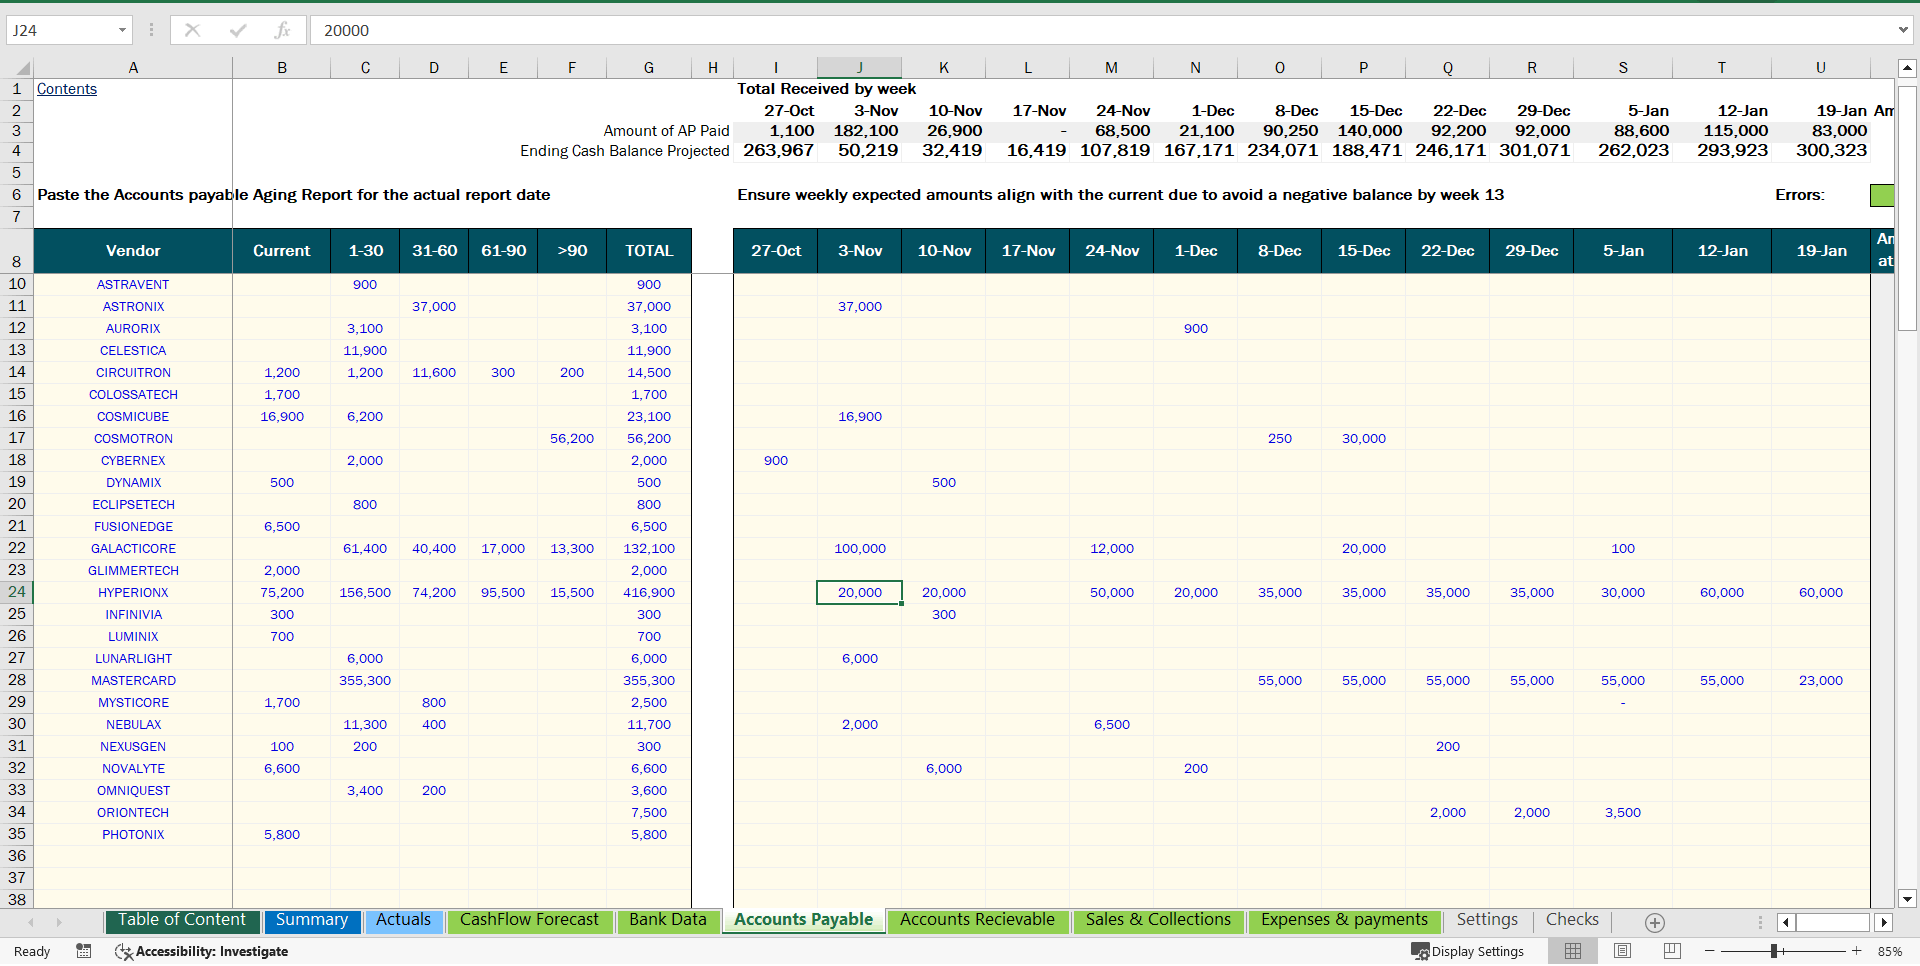Switch to Normal view in status bar
This screenshot has width=1920, height=966.
click(1573, 951)
